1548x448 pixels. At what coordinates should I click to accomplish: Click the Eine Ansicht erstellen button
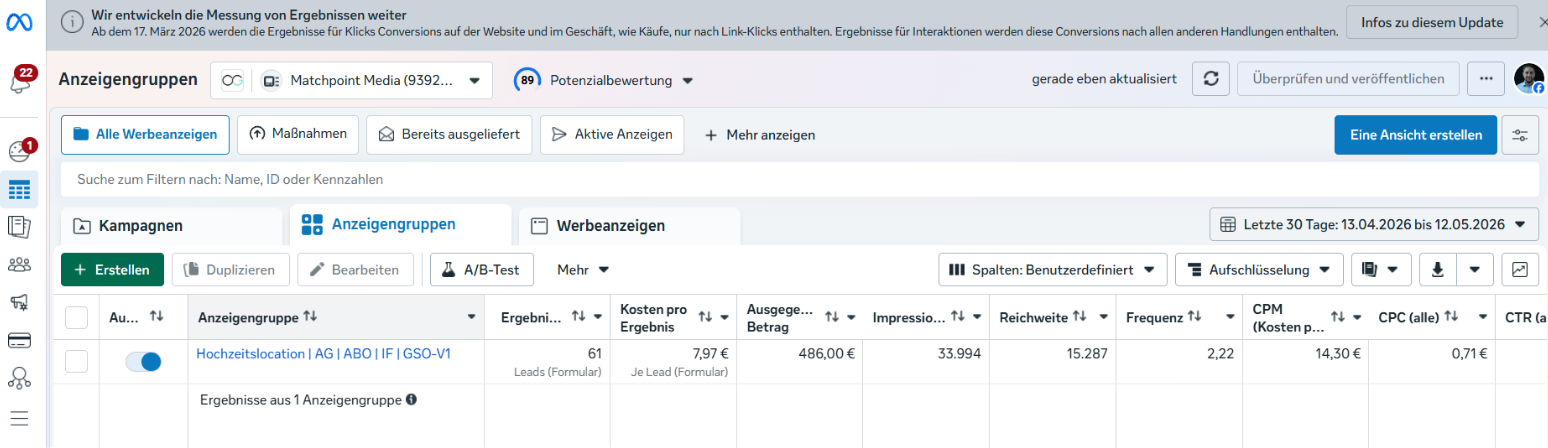[1415, 134]
